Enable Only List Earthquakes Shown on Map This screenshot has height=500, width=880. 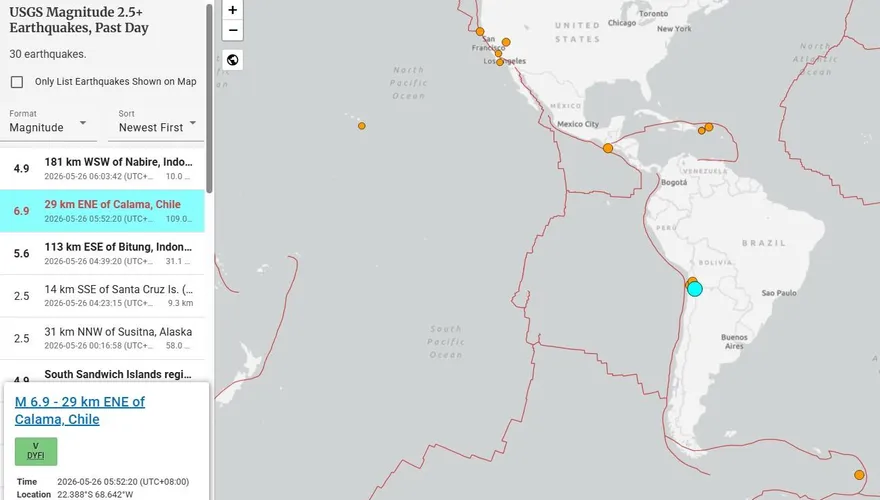coord(17,82)
